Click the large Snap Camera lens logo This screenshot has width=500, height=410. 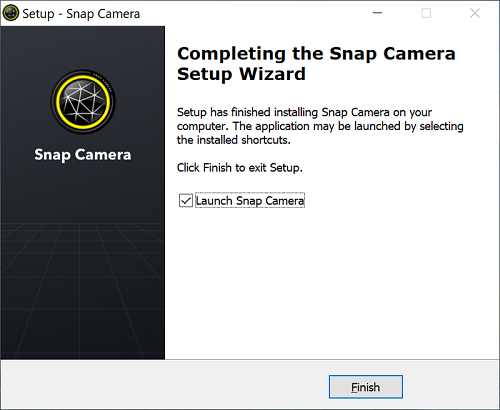[x=83, y=101]
